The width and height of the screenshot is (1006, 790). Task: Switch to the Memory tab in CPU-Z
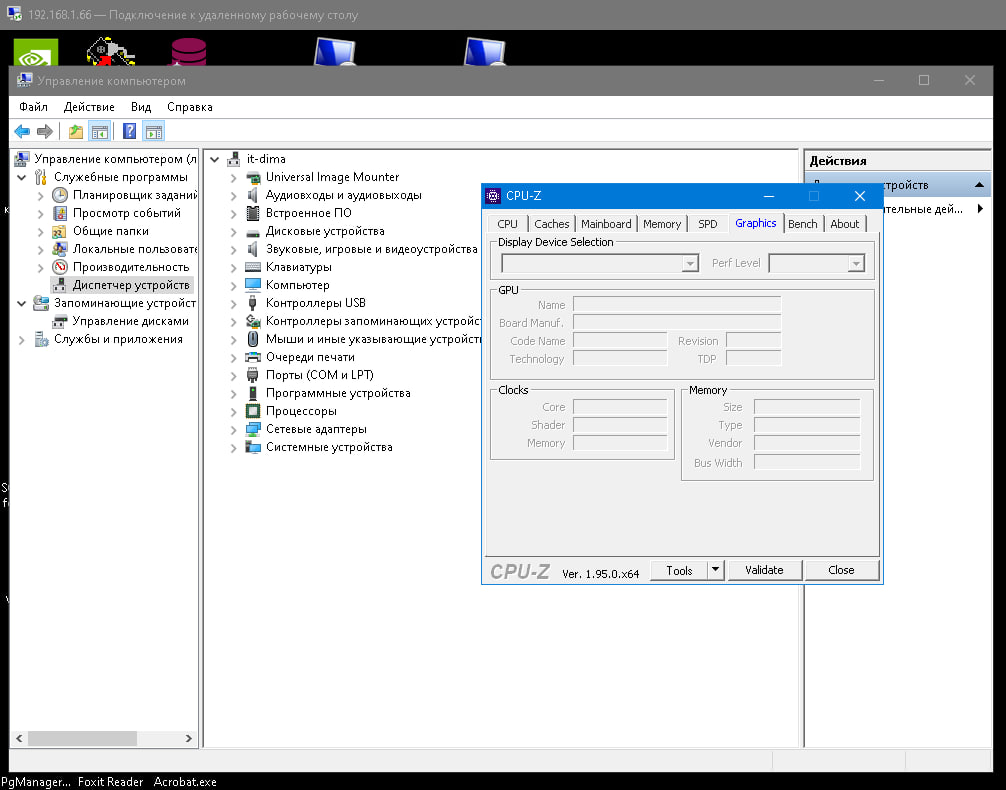662,224
